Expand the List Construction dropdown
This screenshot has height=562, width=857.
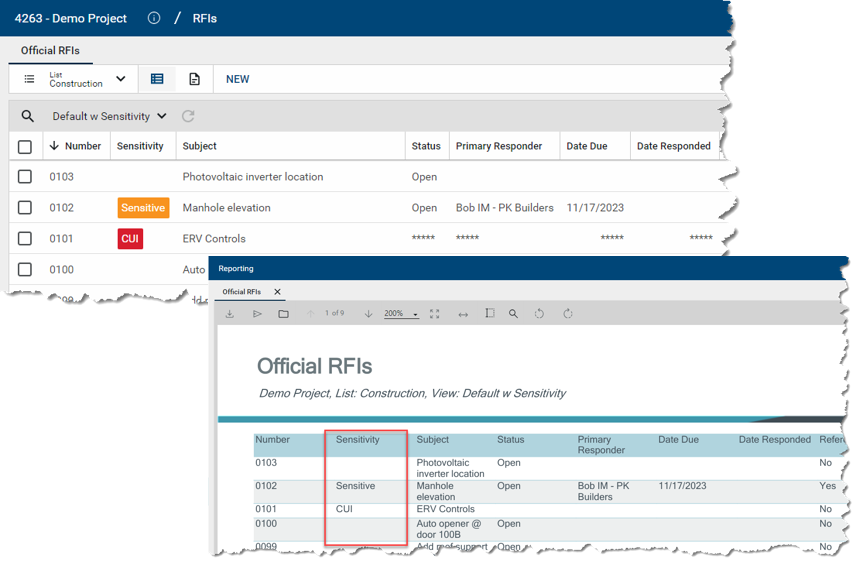[x=120, y=79]
